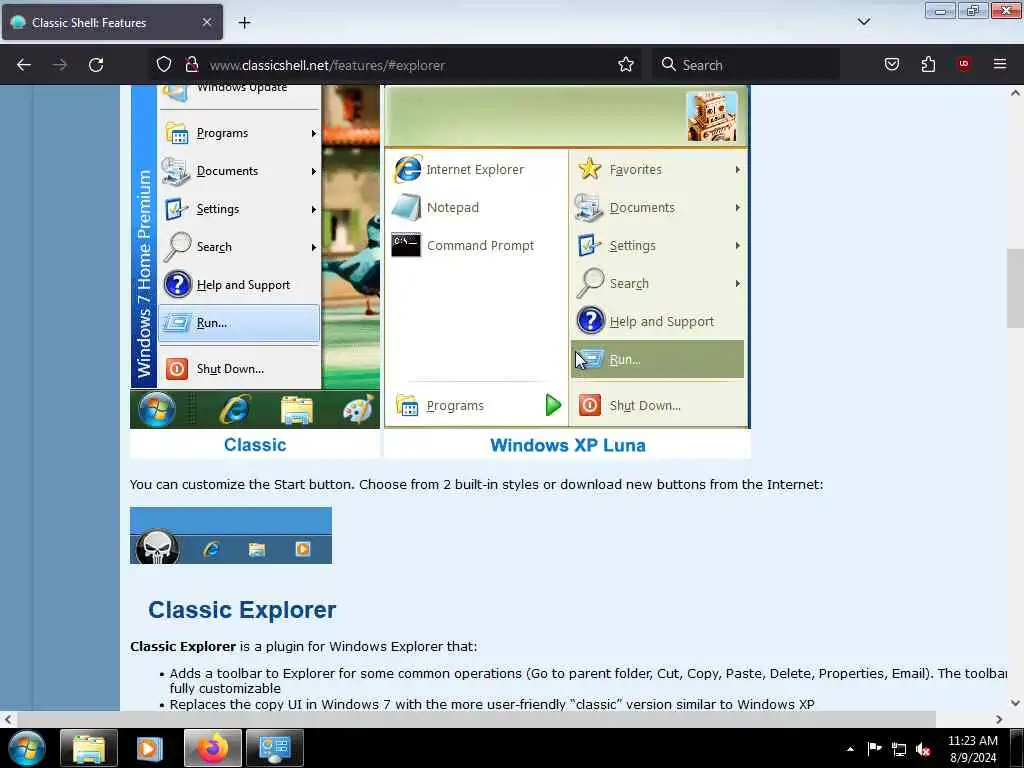Close the Classic Shell: Features tab
The width and height of the screenshot is (1024, 768).
[206, 22]
